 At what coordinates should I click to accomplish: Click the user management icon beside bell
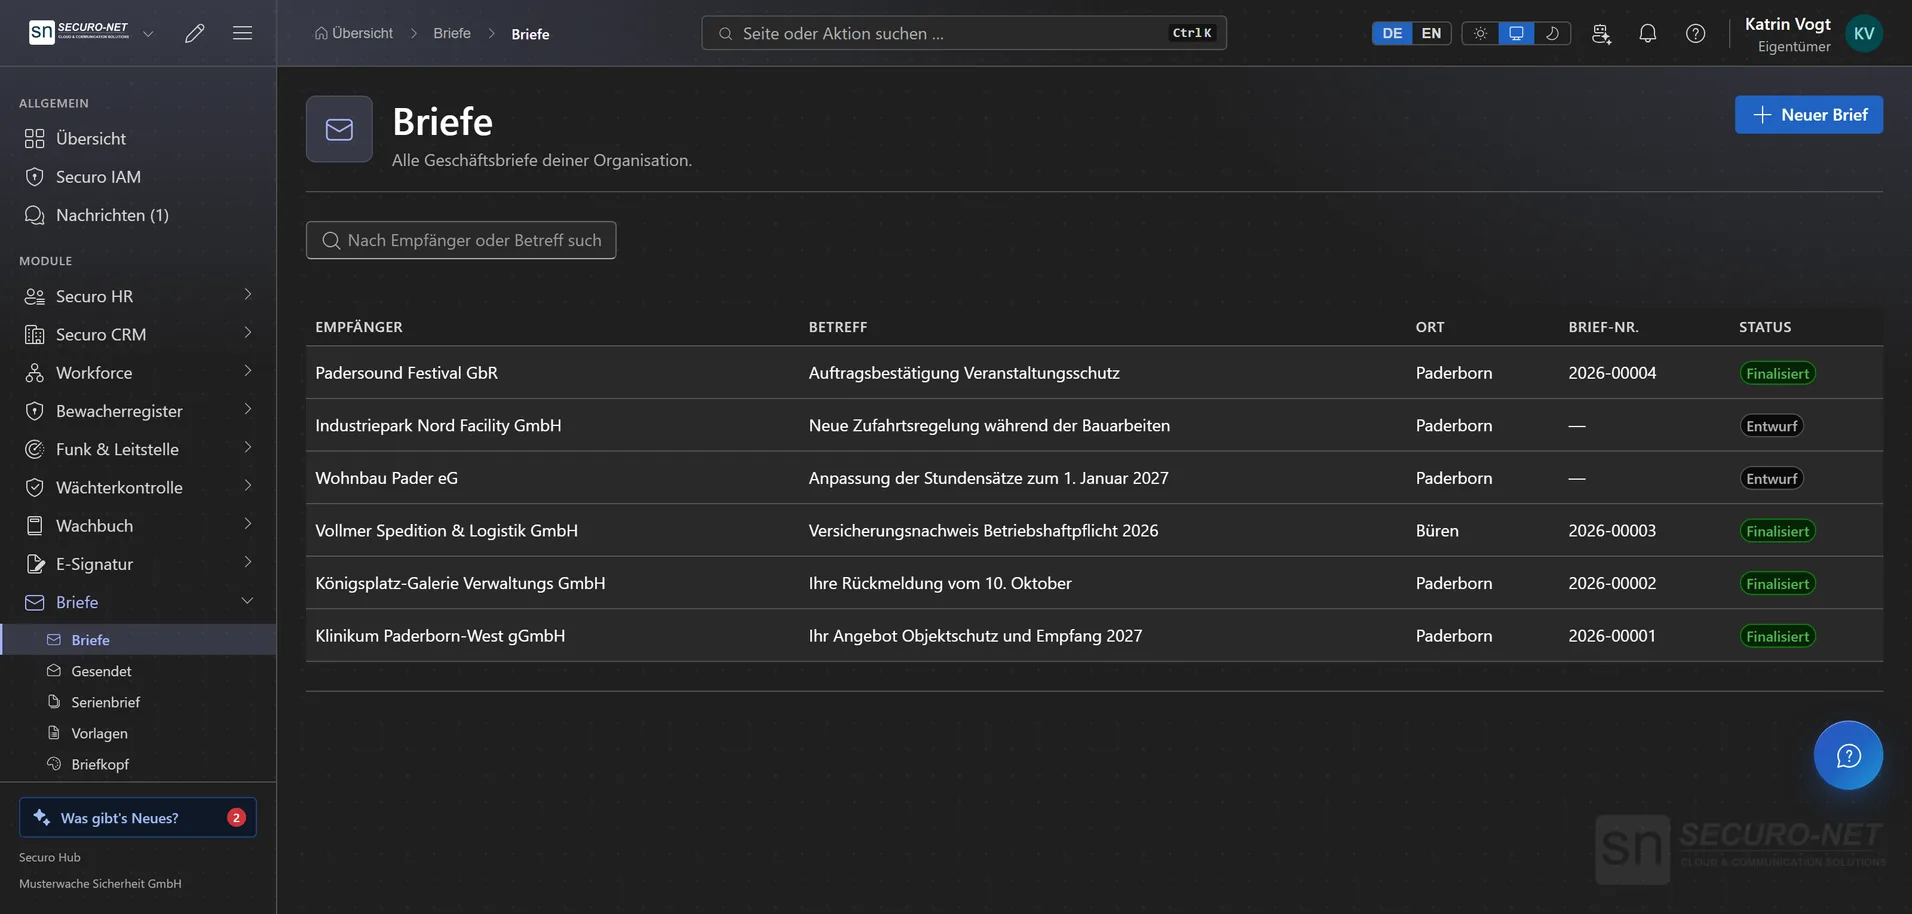1601,33
